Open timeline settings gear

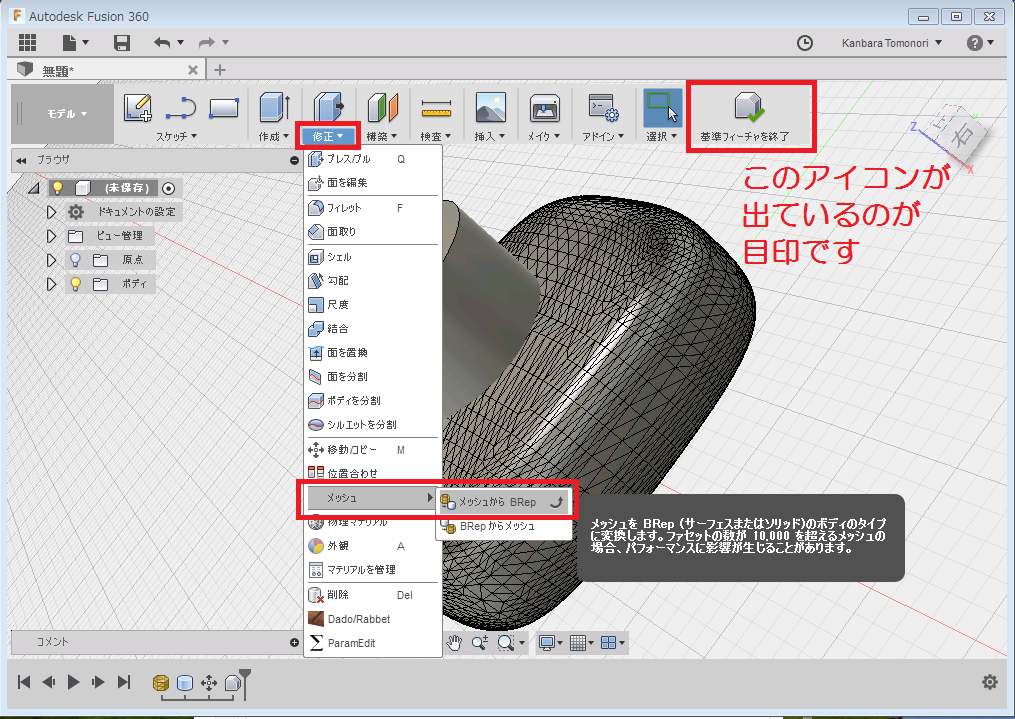tap(990, 681)
